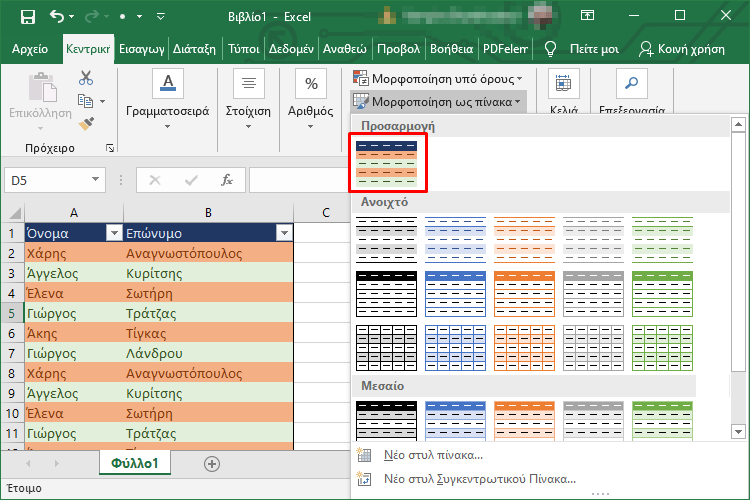Image resolution: width=750 pixels, height=500 pixels.
Task: Click the Save icon in quick access toolbar
Action: (x=28, y=17)
